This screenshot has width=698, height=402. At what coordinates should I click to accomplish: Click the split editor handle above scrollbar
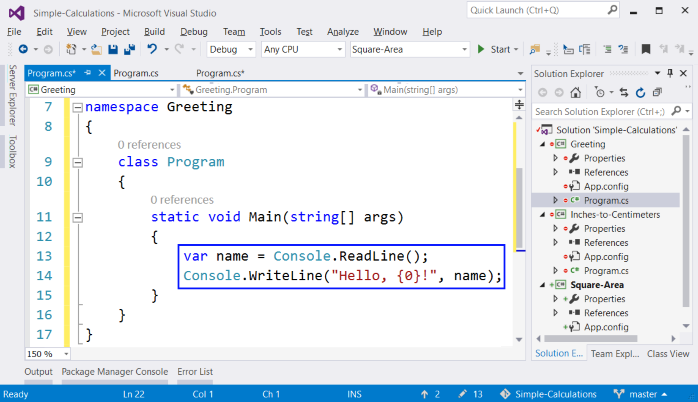(x=519, y=105)
